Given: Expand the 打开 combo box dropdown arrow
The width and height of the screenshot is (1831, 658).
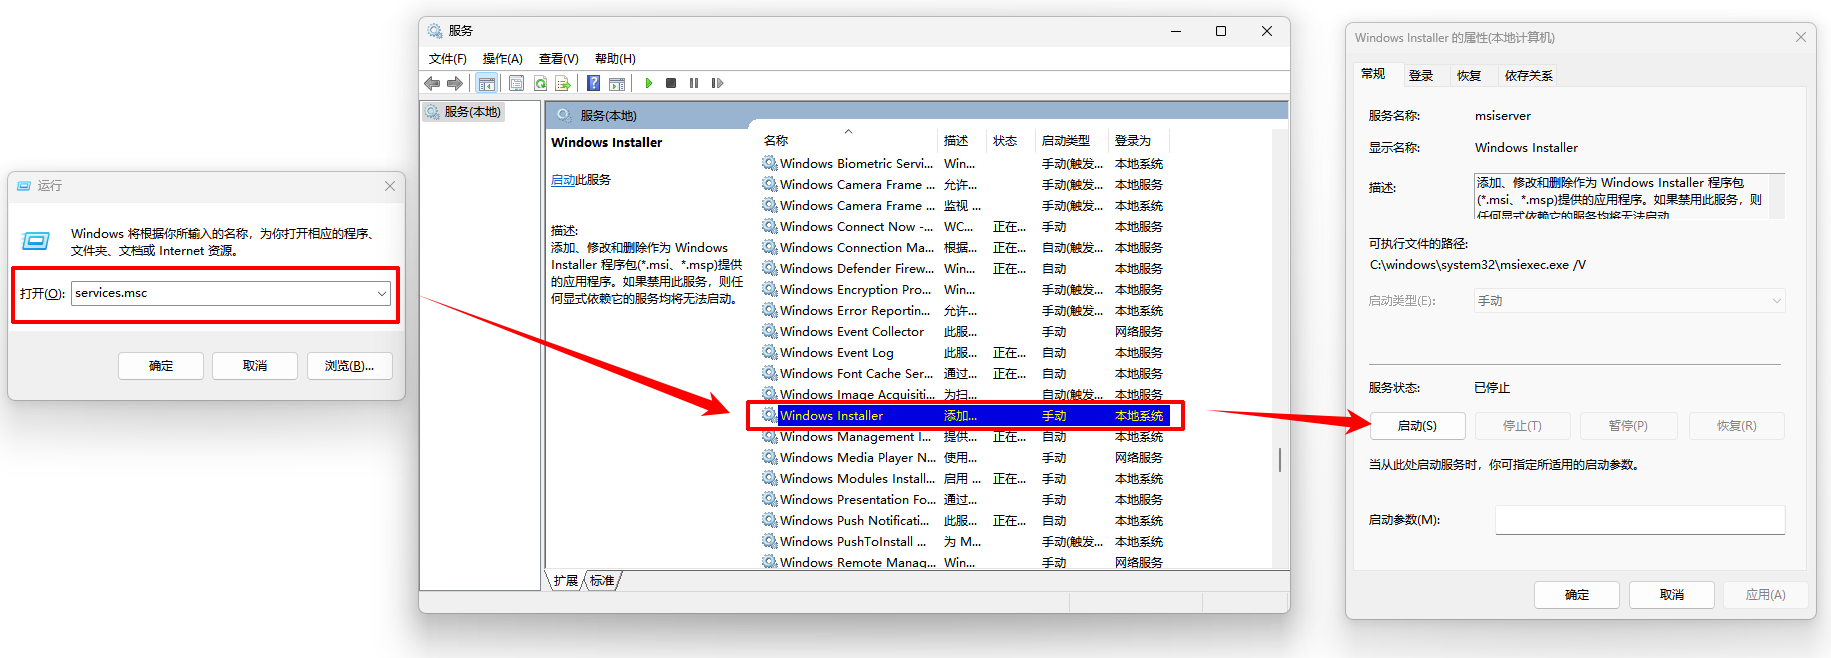Looking at the screenshot, I should pos(382,293).
